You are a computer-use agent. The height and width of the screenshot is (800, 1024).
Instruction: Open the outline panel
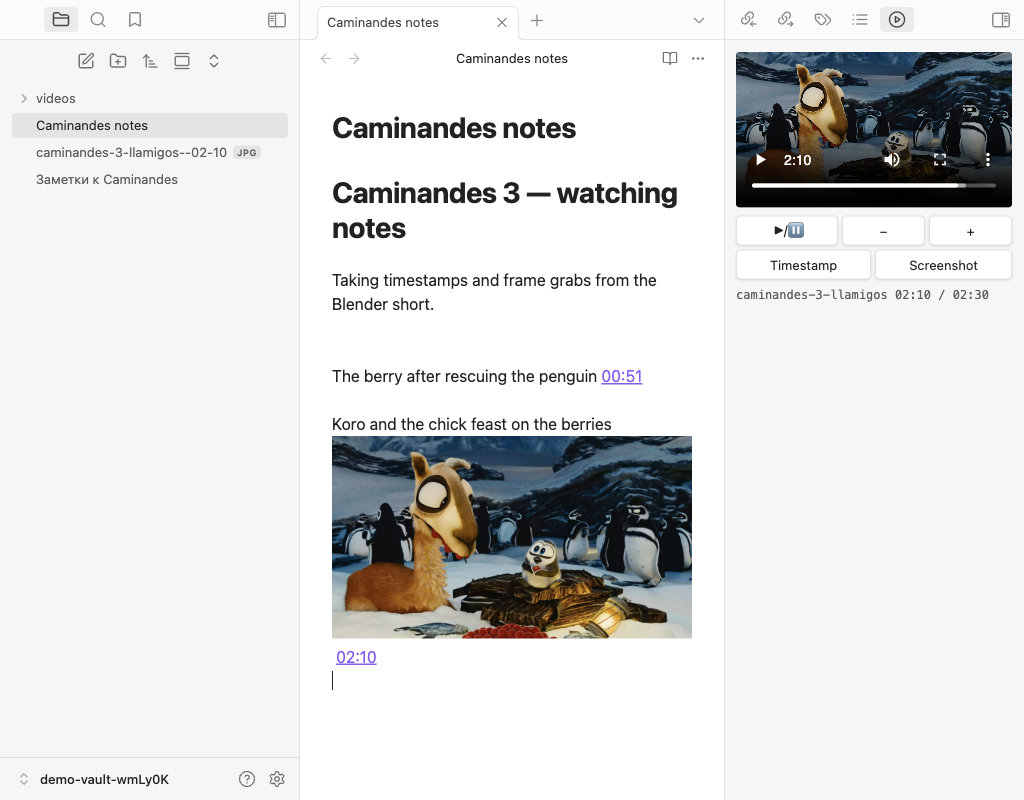[860, 20]
